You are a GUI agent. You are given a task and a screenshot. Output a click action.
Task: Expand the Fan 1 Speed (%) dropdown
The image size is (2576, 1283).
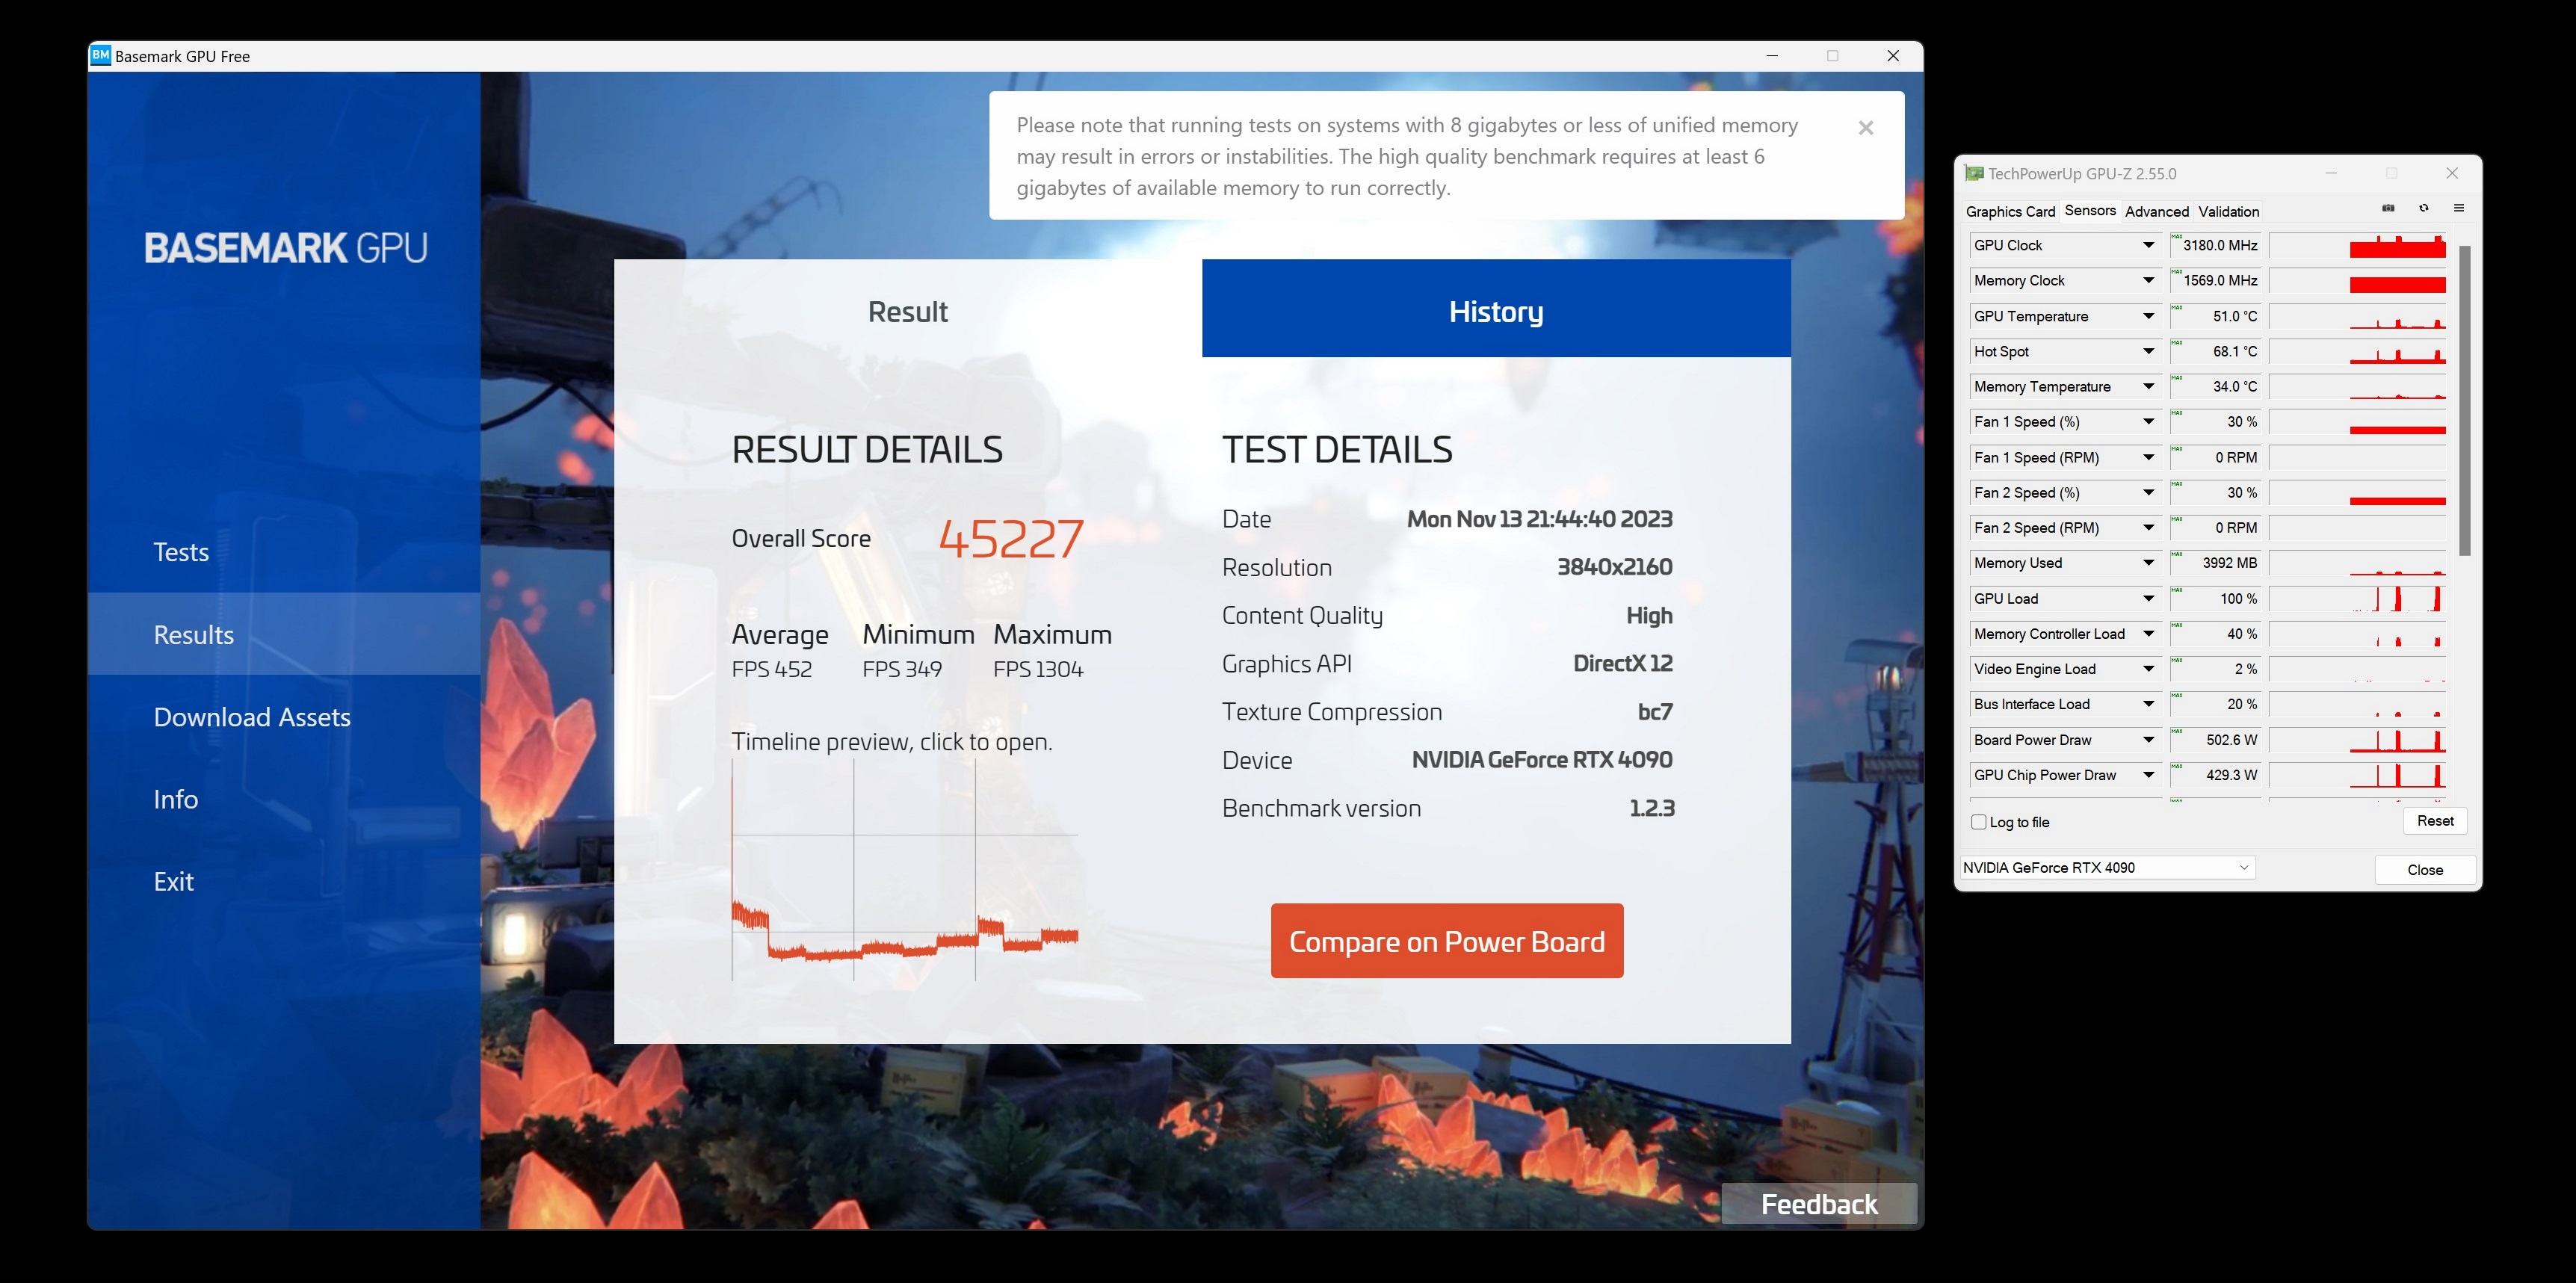tap(2148, 422)
